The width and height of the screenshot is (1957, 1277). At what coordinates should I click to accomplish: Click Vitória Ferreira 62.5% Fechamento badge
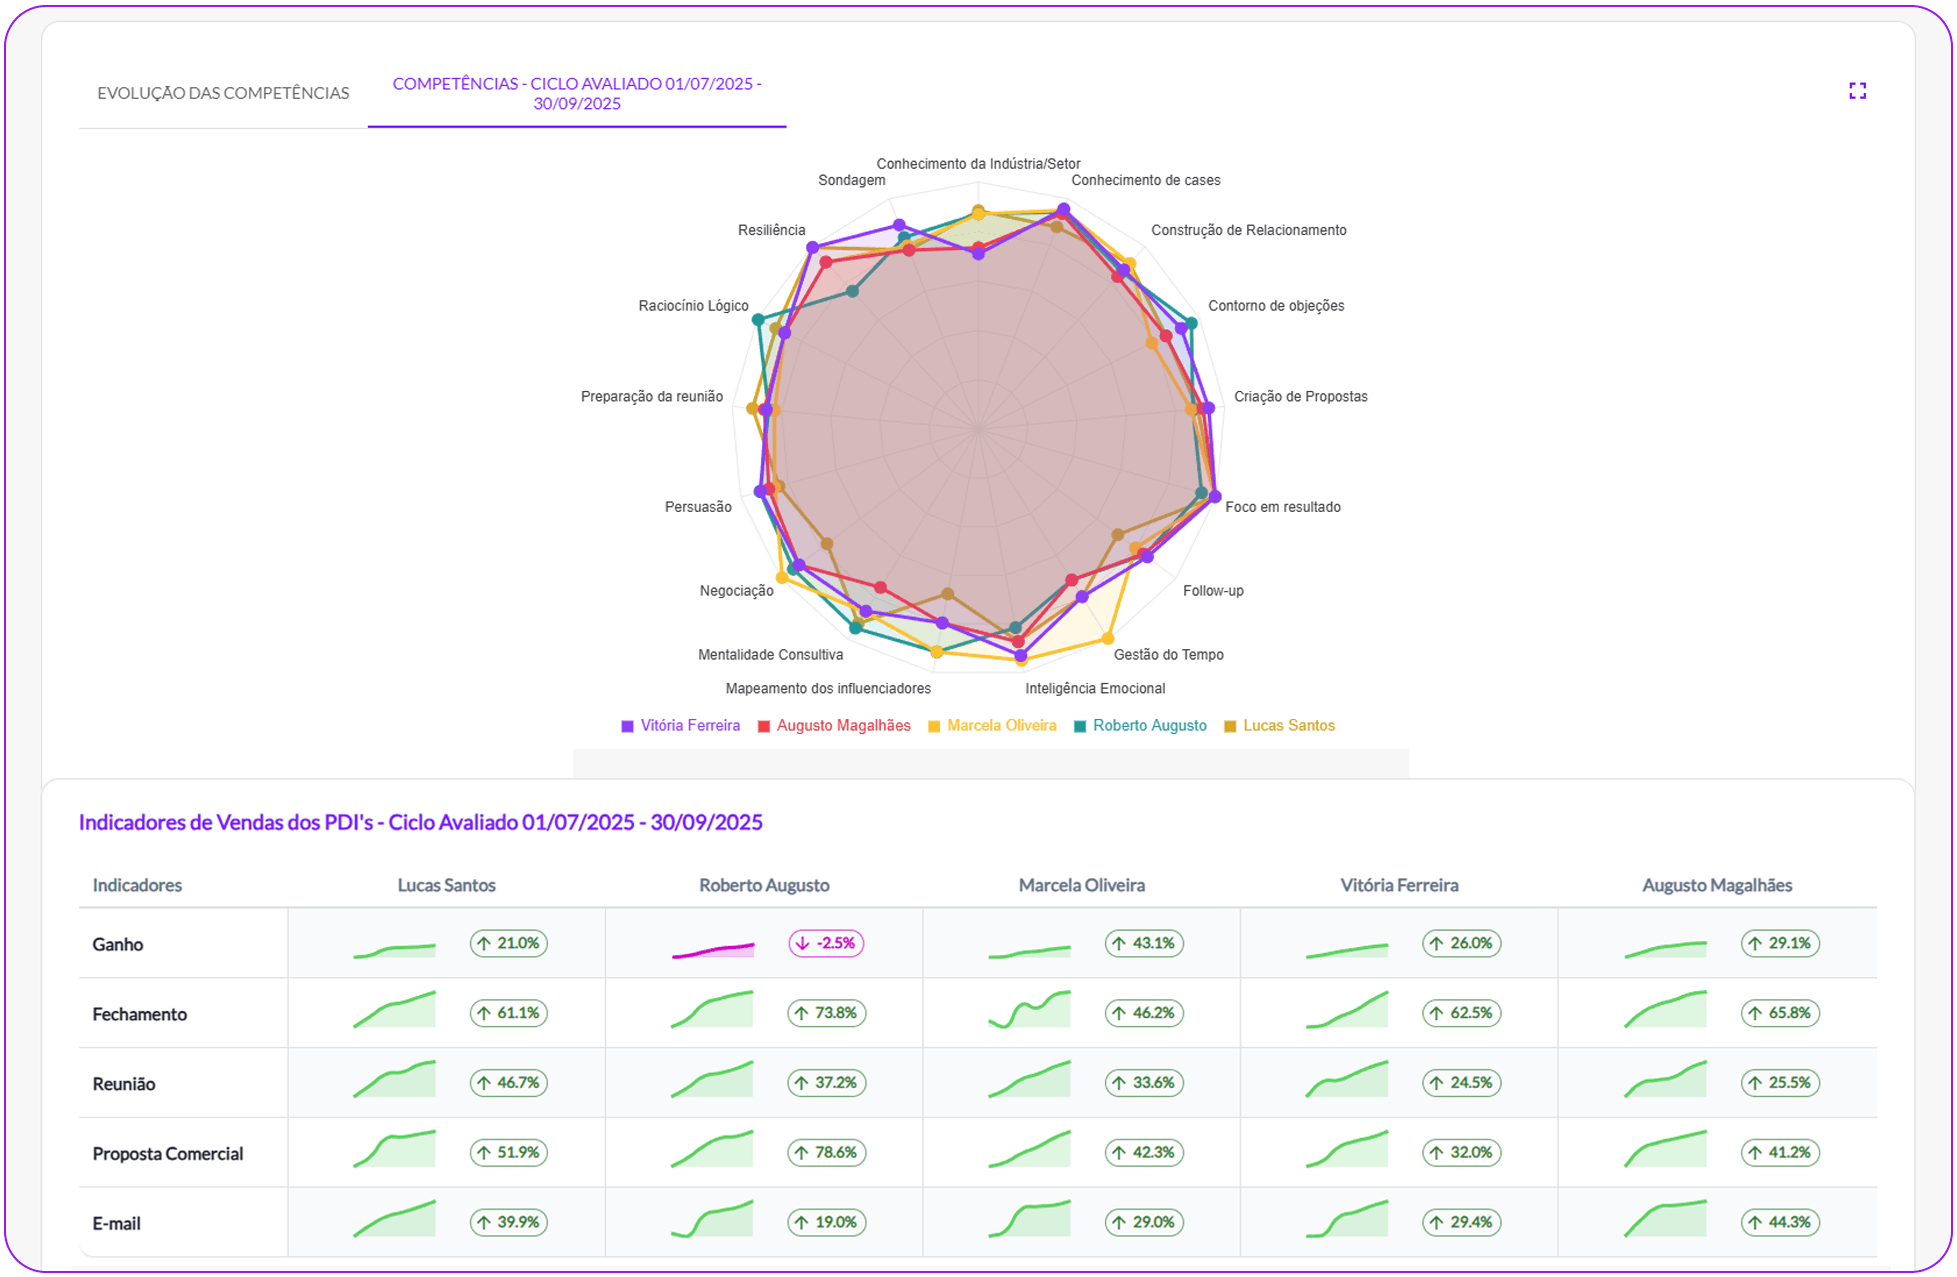point(1461,1013)
